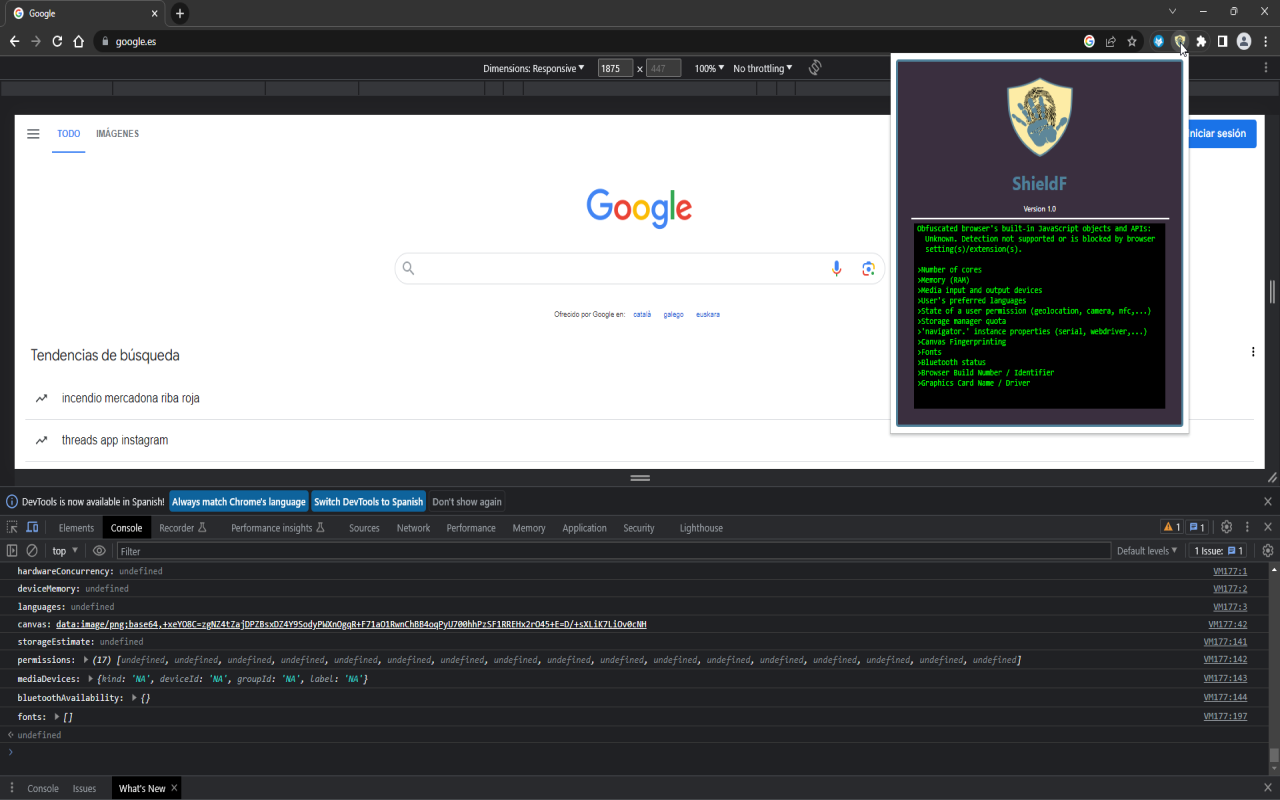The height and width of the screenshot is (800, 1280).
Task: Show the console sidebar panel icon
Action: click(x=12, y=551)
